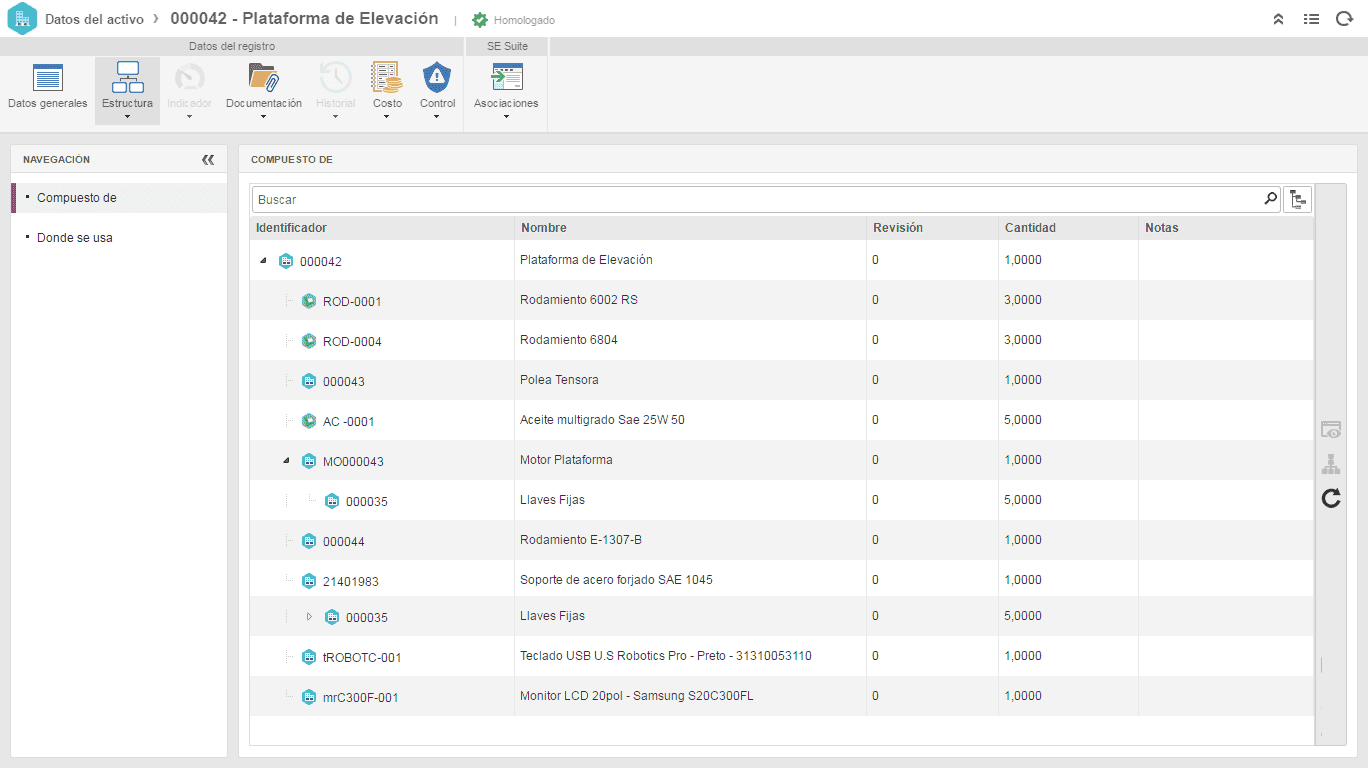
Task: Select the ROD-0004 tree row
Action: click(781, 340)
